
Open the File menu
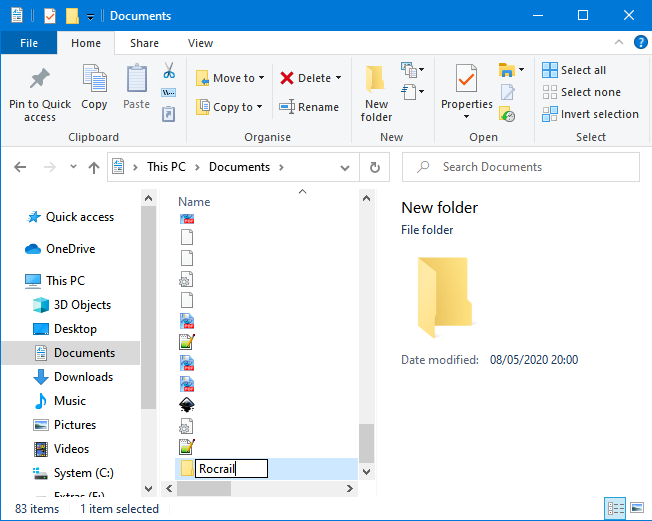tap(29, 43)
